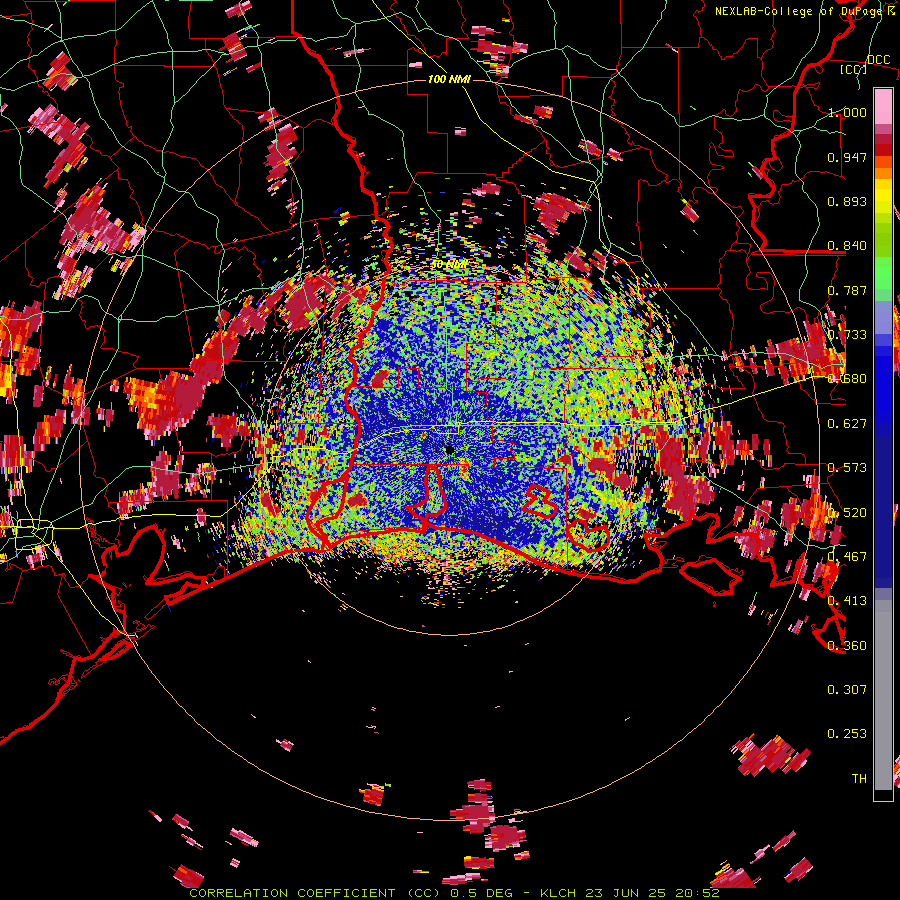Select the 0.413 scale value
The width and height of the screenshot is (900, 900).
pyautogui.click(x=847, y=601)
